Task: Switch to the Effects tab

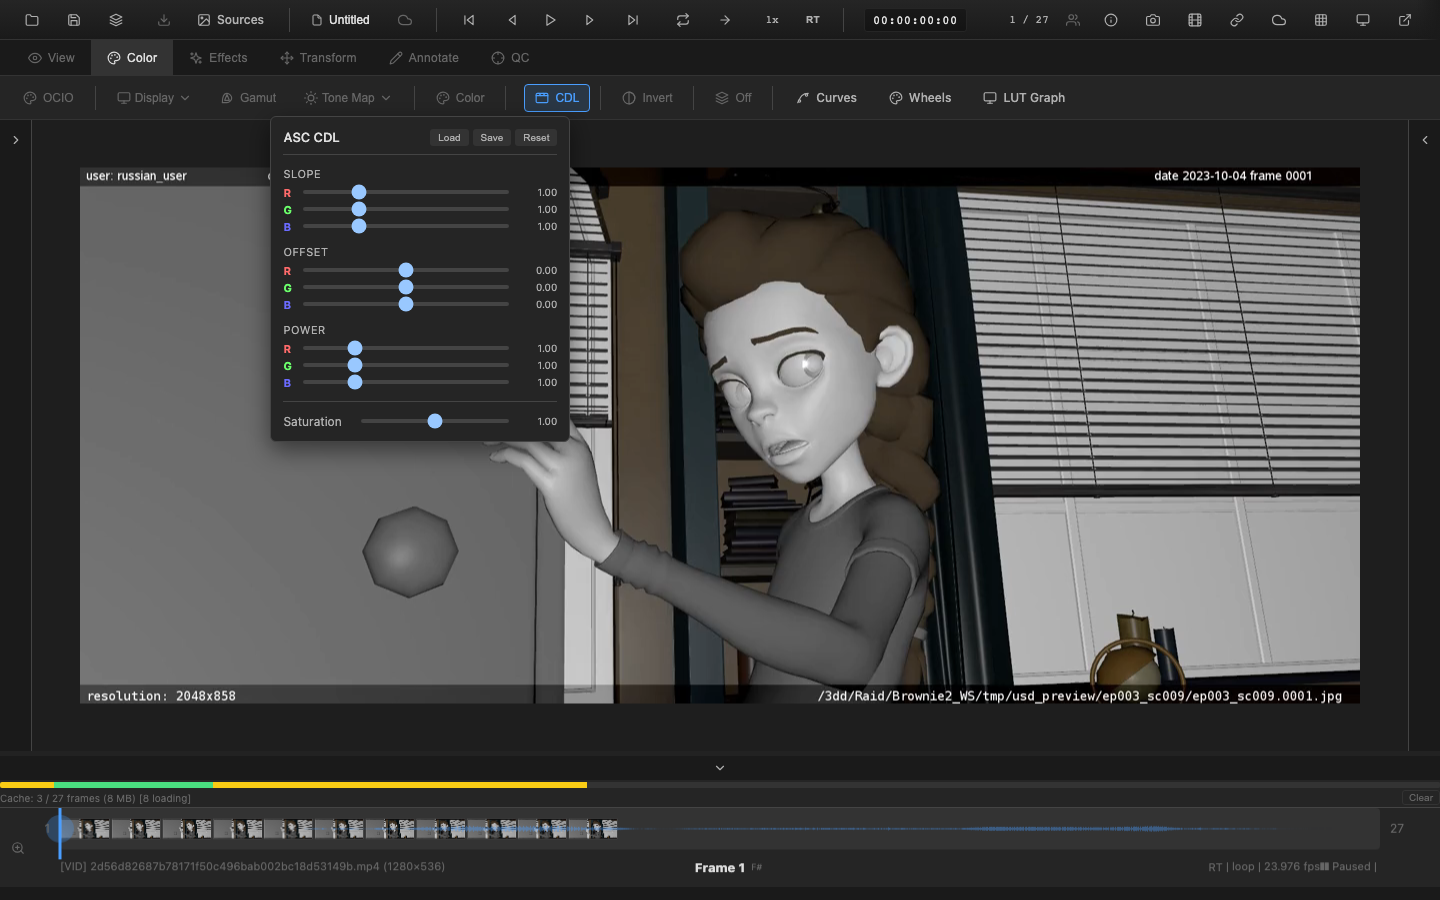Action: [x=218, y=58]
